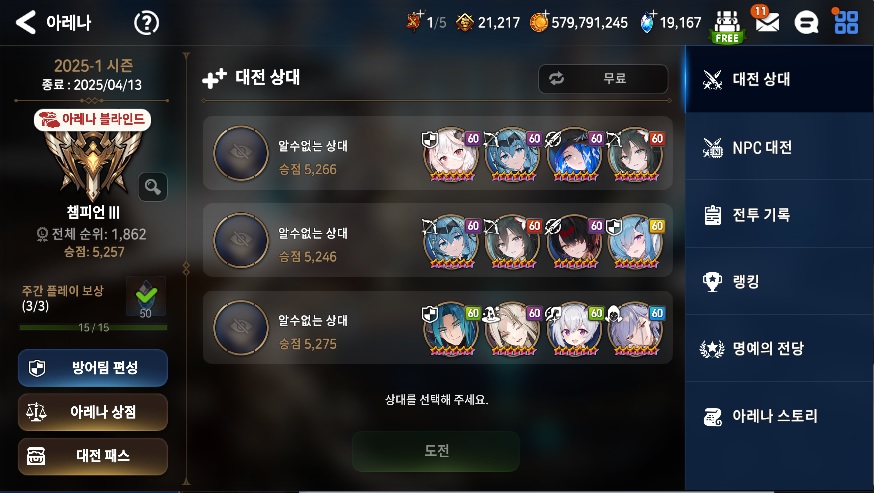
Task: Click the weekly reward 15/15 progress bar
Action: [93, 327]
